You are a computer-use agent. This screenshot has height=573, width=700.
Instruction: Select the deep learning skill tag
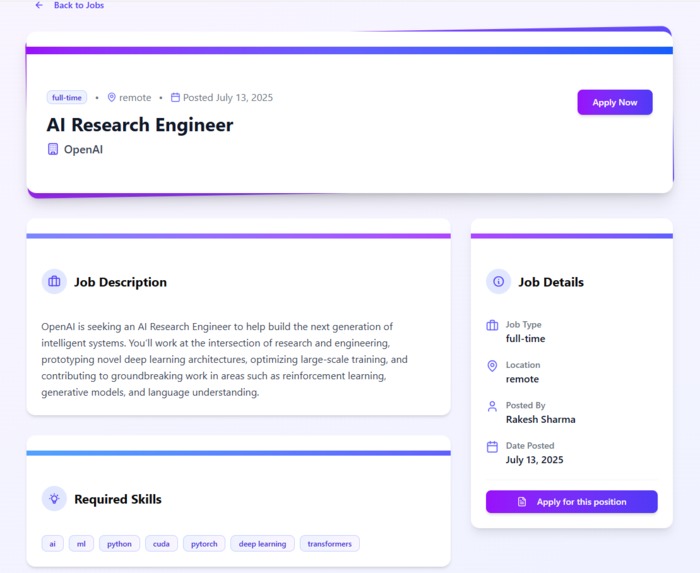click(x=262, y=544)
